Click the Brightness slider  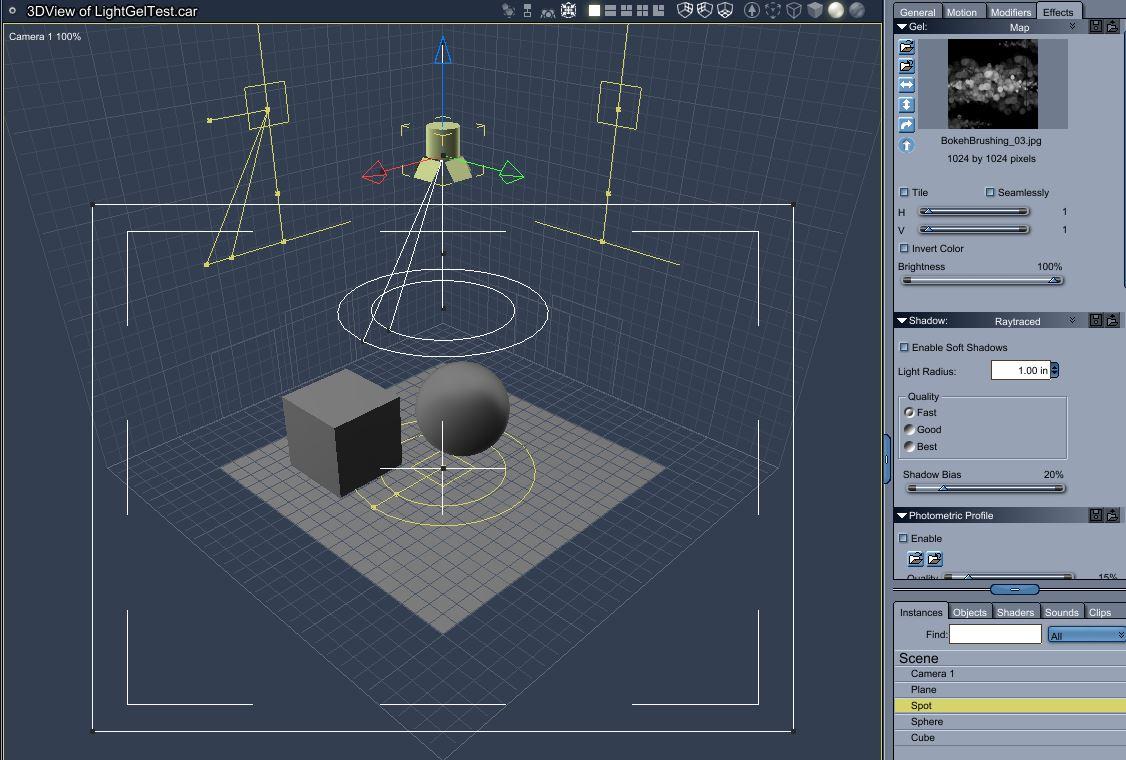[x=982, y=280]
